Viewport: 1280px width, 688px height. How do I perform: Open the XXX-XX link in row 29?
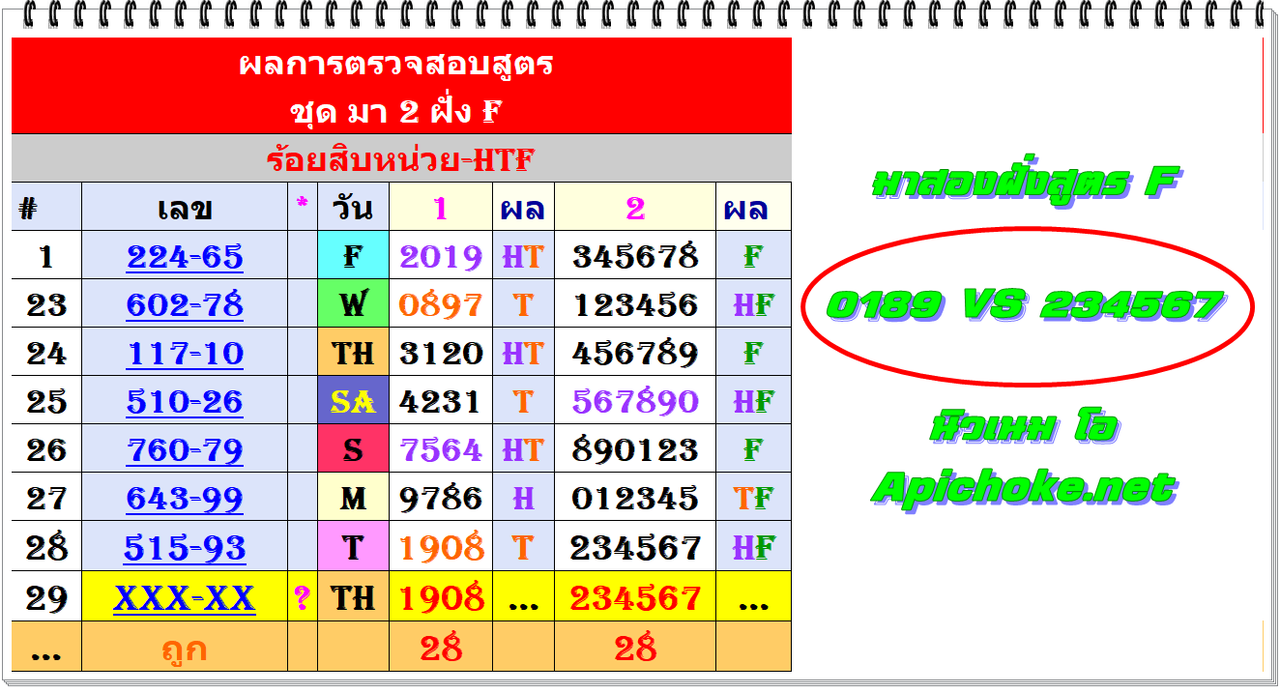(x=185, y=599)
